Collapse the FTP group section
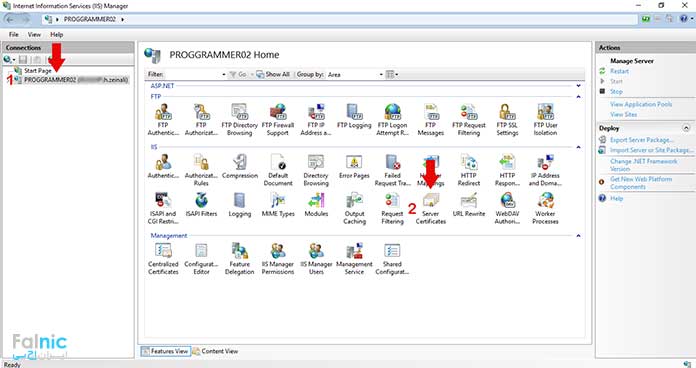Viewport: 696px width, 368px height. (x=578, y=96)
